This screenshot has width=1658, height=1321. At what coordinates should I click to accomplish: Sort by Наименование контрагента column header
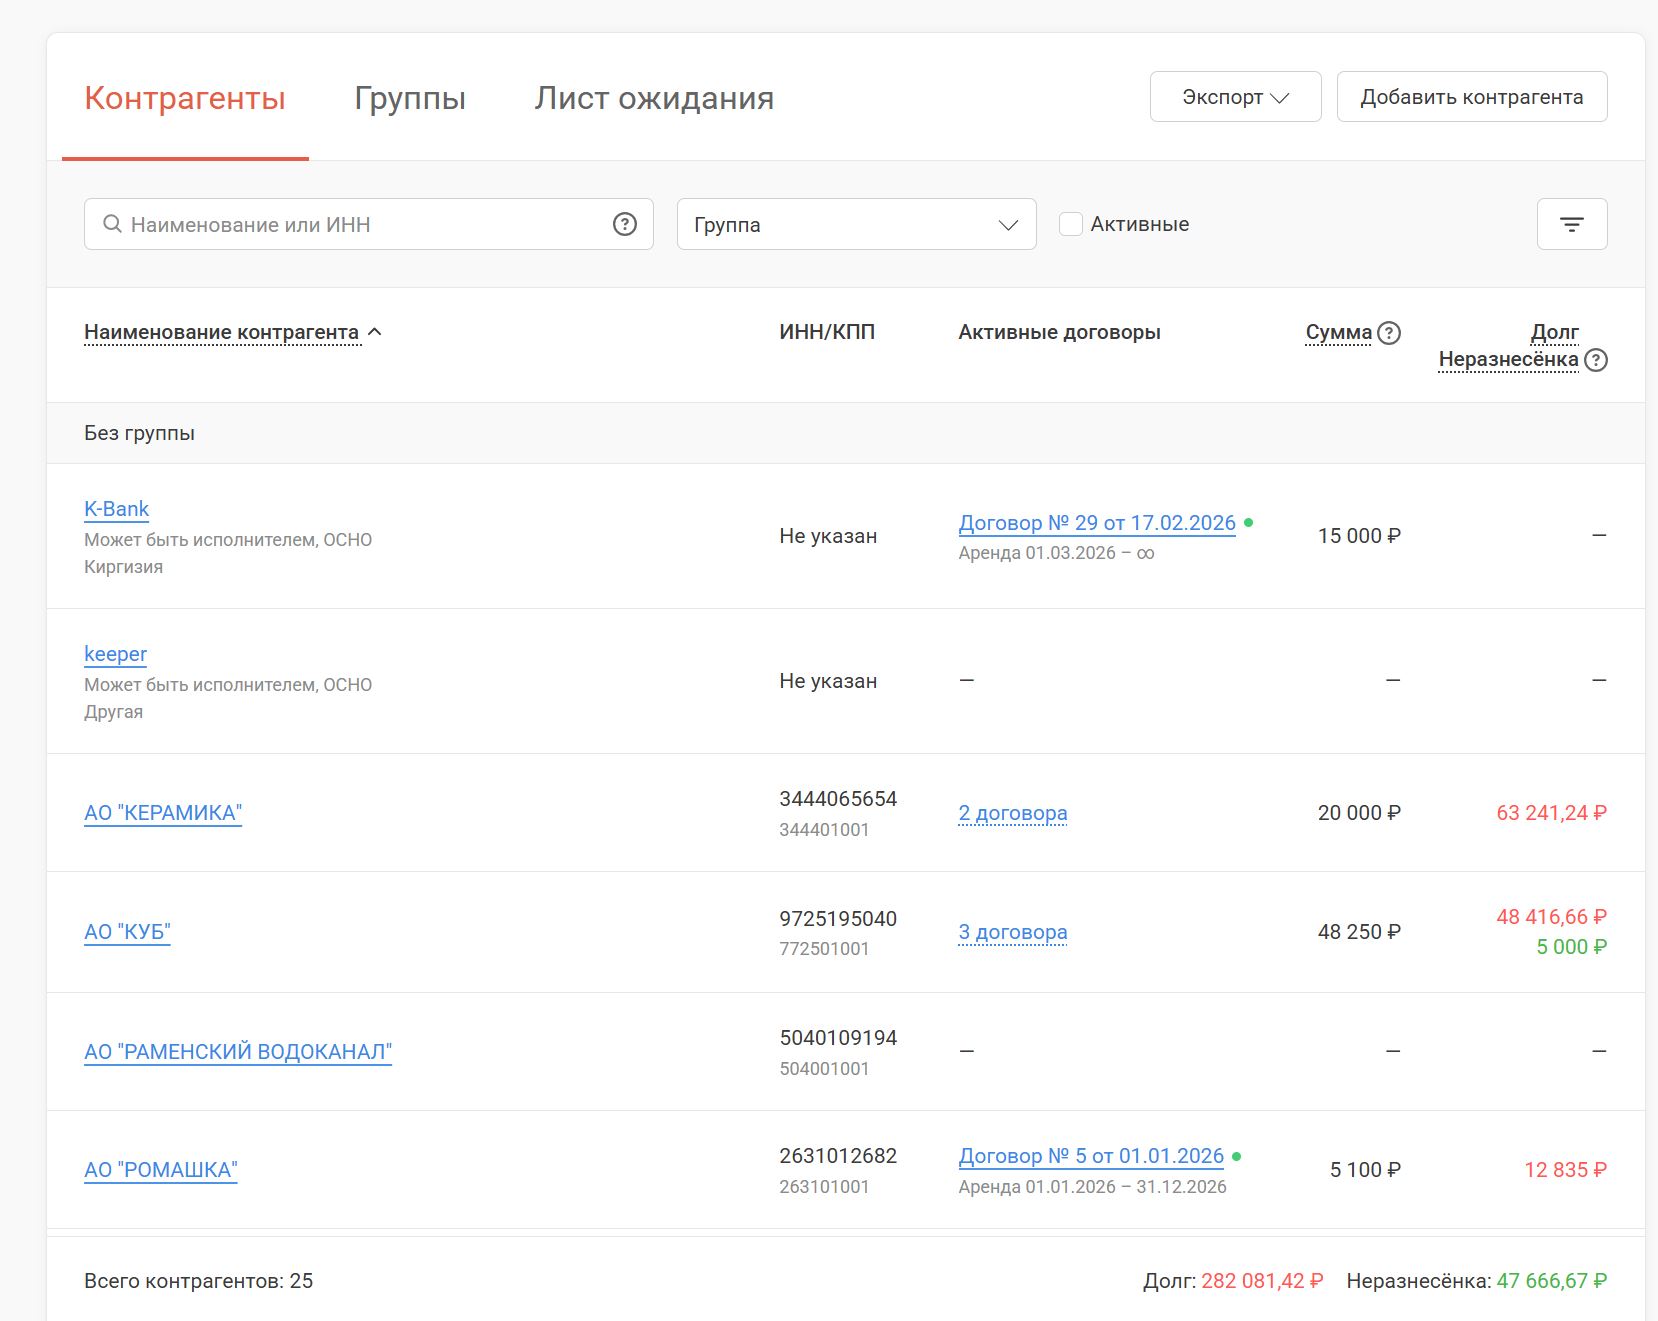point(221,332)
